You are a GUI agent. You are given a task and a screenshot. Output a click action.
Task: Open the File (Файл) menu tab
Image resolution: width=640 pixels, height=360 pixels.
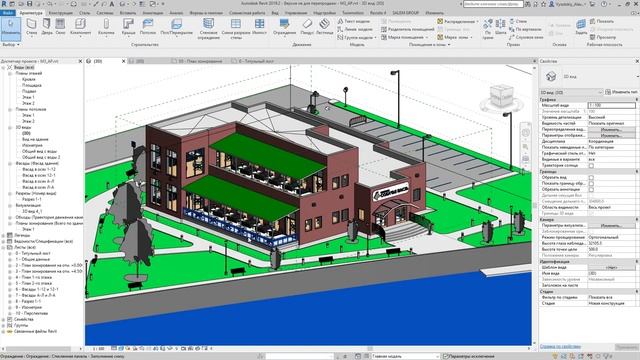point(8,13)
